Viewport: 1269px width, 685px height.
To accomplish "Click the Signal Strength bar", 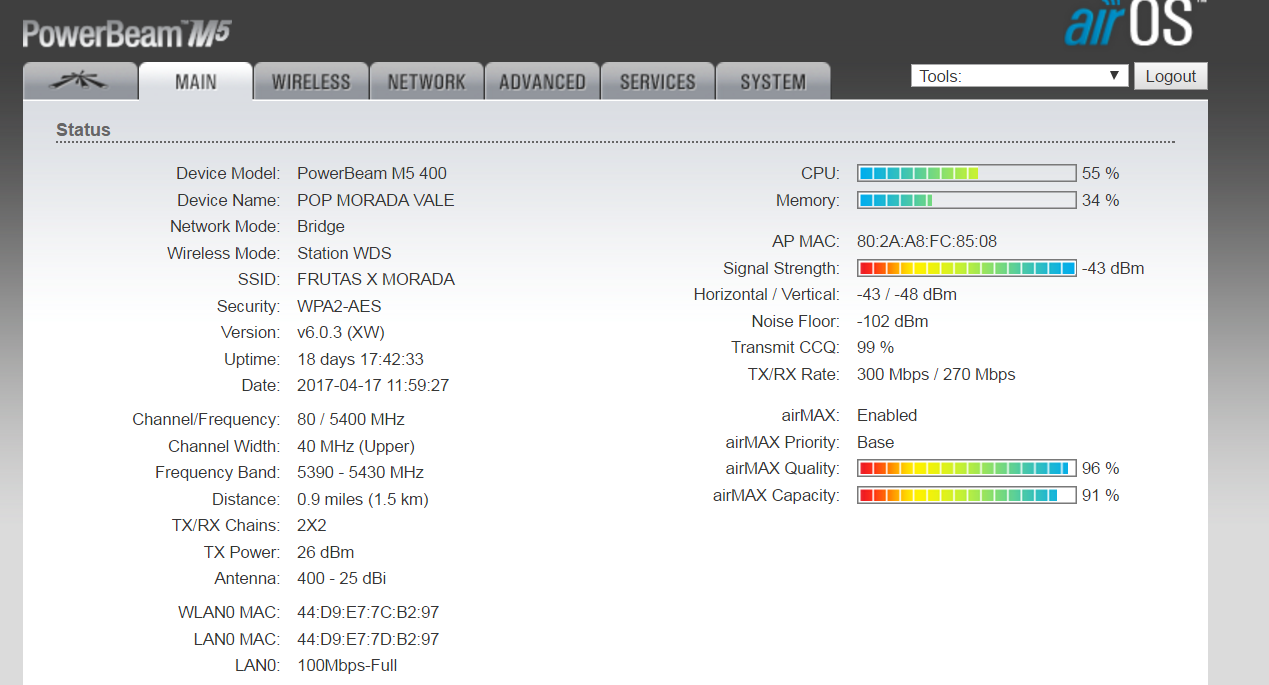I will [x=967, y=268].
